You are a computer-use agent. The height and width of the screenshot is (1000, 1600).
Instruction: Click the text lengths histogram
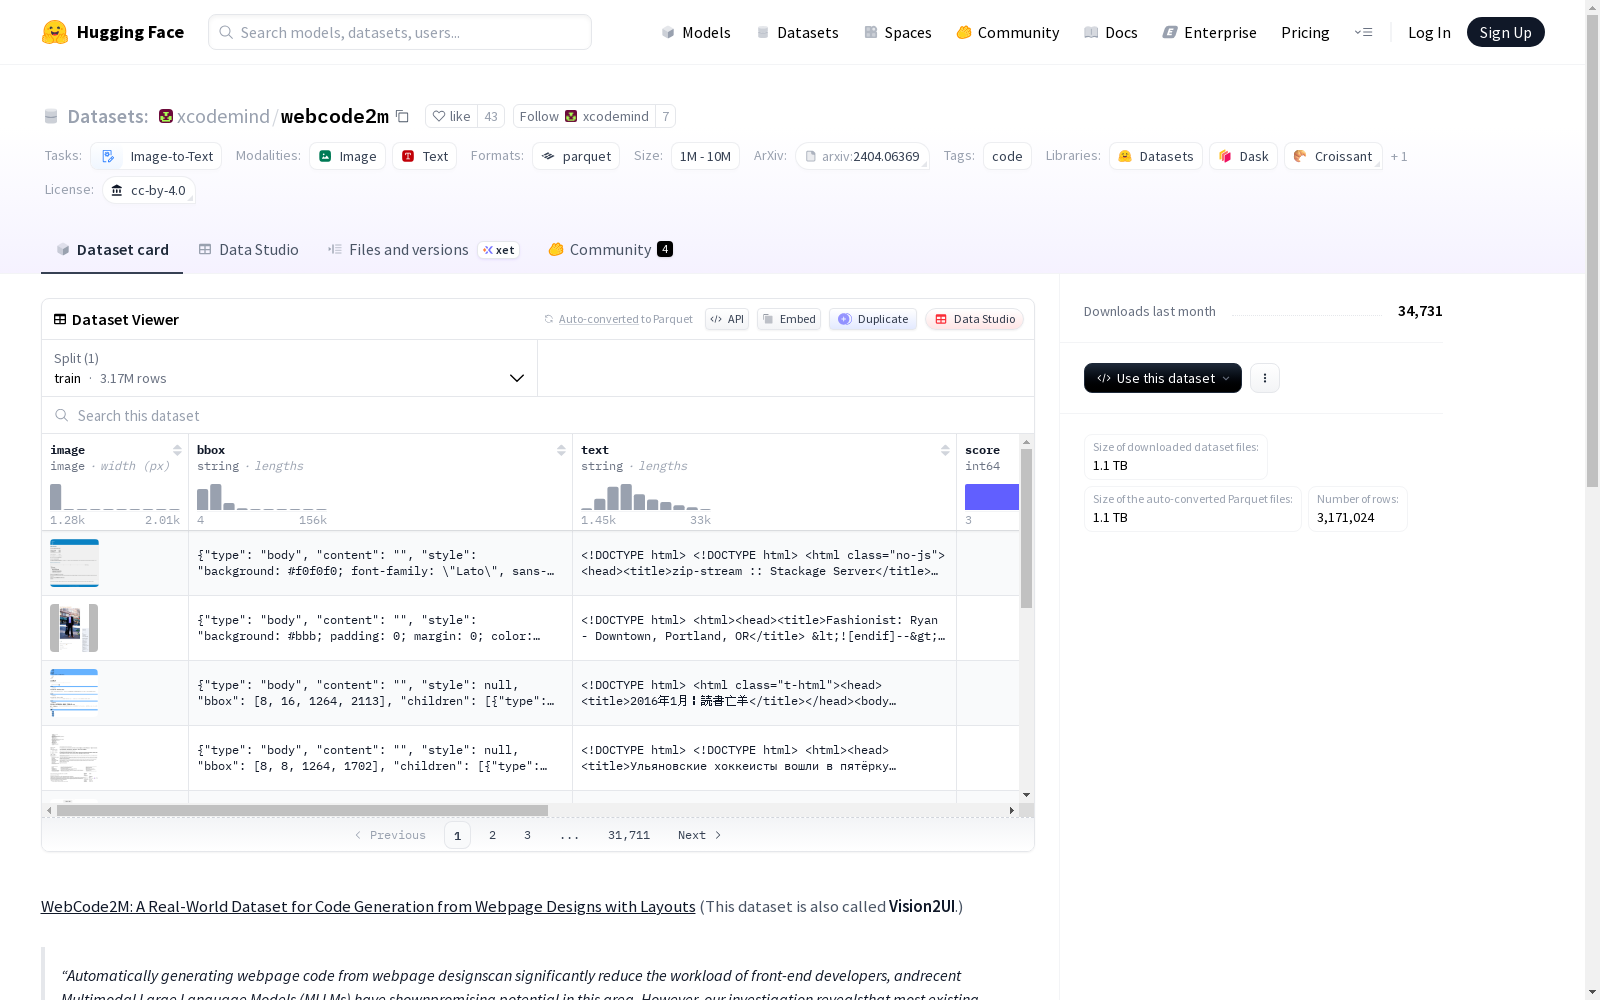[646, 497]
